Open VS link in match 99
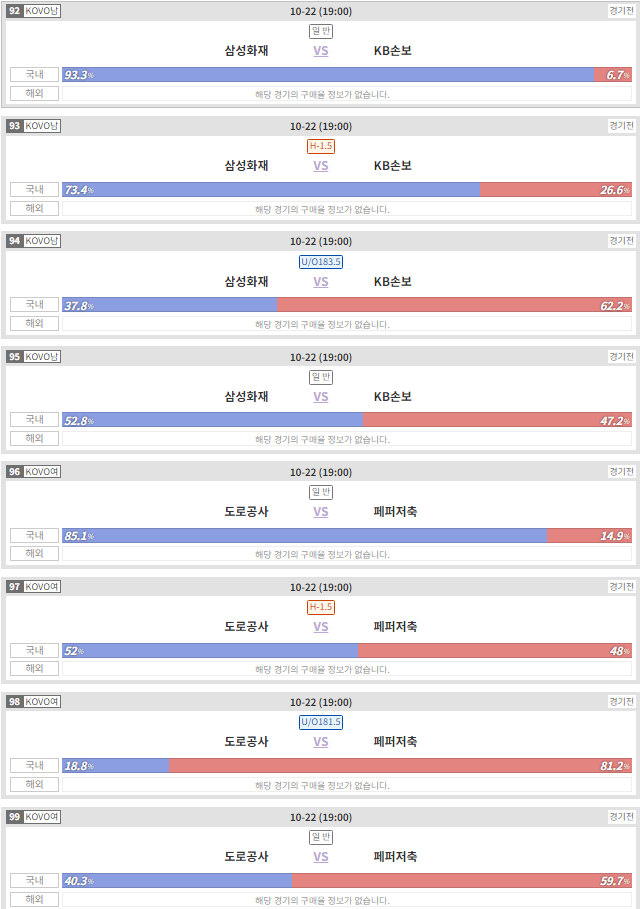The width and height of the screenshot is (640, 909). 321,857
